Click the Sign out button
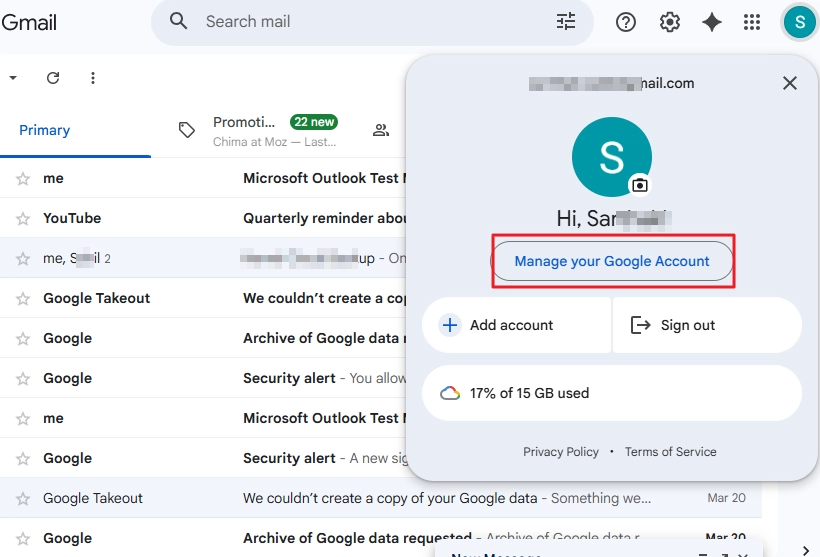This screenshot has height=557, width=820. (x=707, y=325)
